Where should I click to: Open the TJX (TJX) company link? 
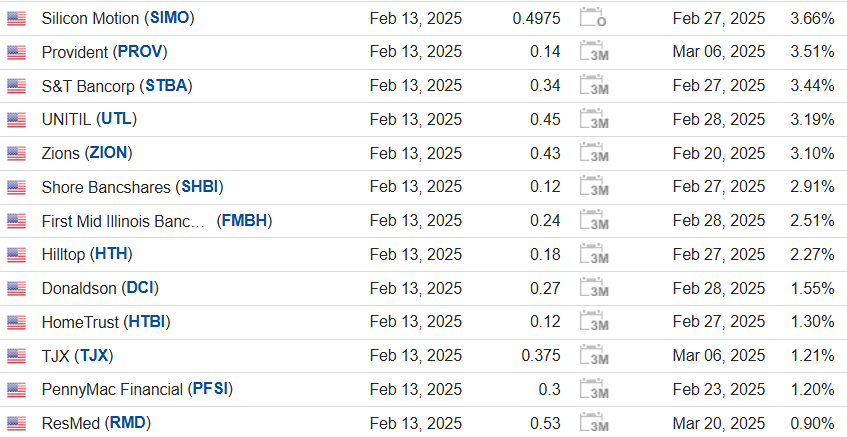pyautogui.click(x=78, y=356)
